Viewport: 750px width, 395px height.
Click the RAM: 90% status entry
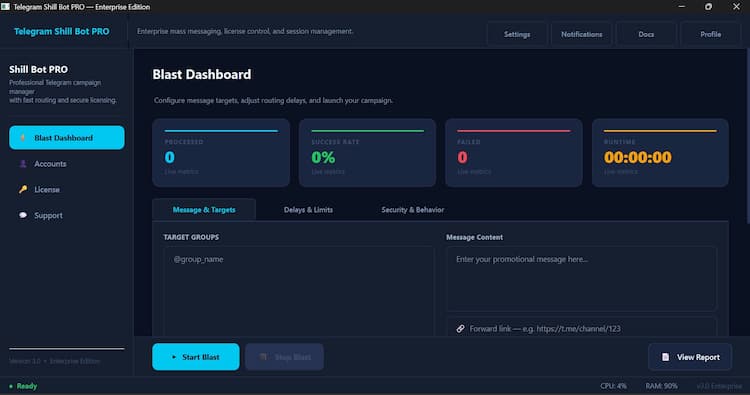coord(661,386)
